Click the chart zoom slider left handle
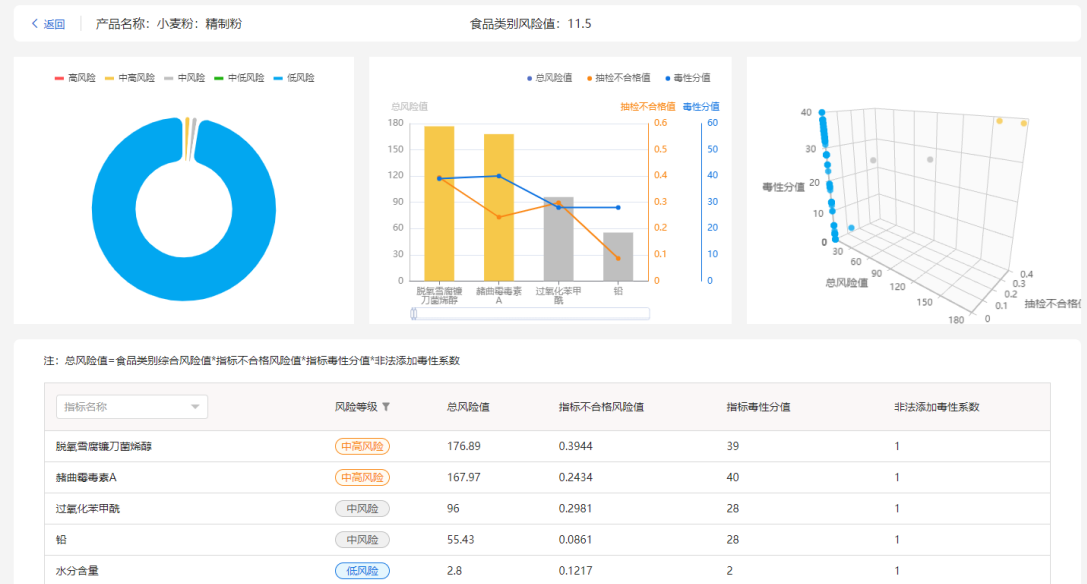1087x584 pixels. [x=414, y=314]
